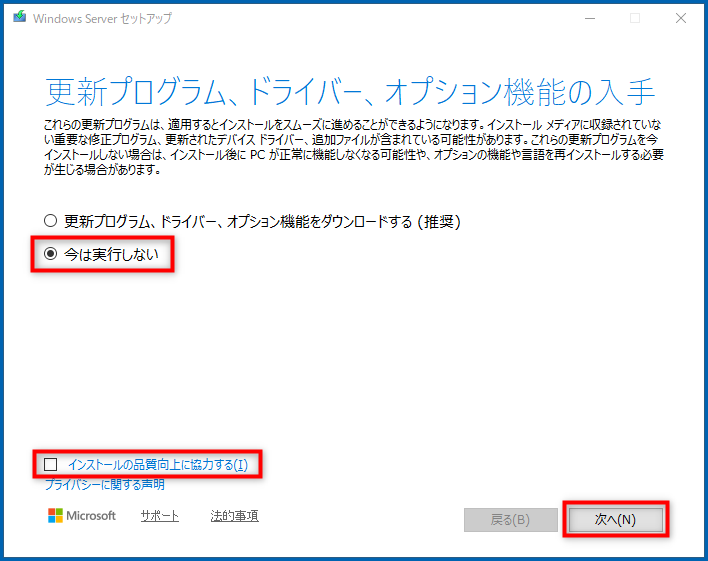This screenshot has width=708, height=561.
Task: Click the 戻る(B) button
Action: tap(511, 519)
